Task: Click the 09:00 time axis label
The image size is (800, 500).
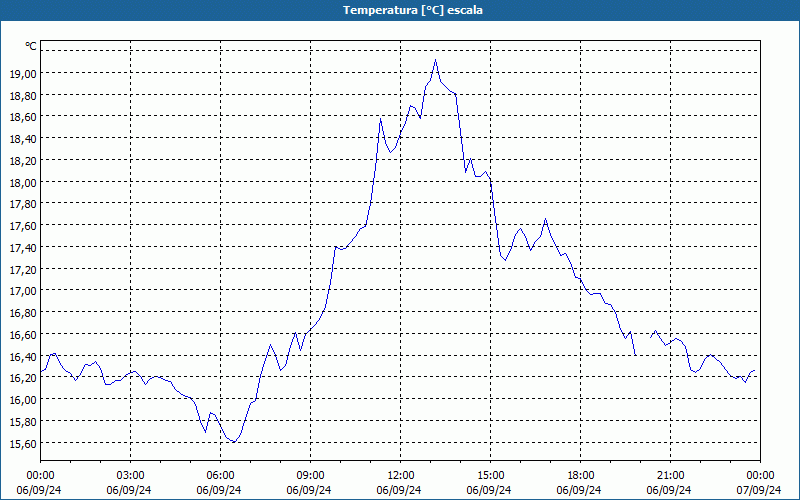Action: (310, 476)
